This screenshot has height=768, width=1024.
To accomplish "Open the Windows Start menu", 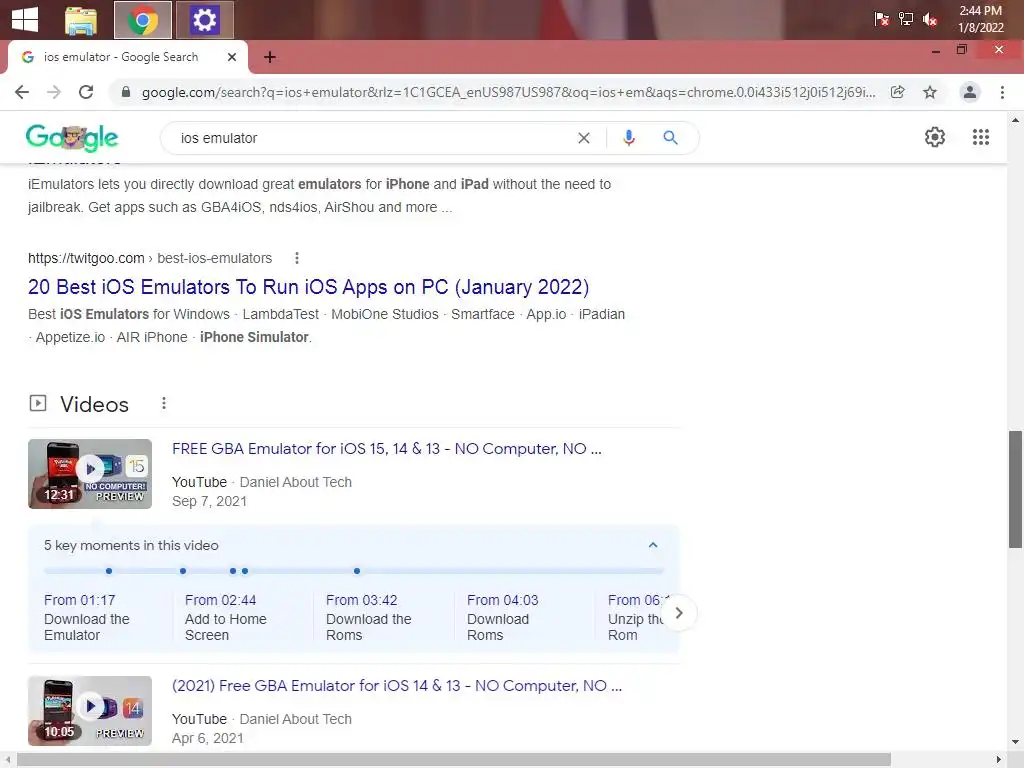I will pyautogui.click(x=25, y=20).
